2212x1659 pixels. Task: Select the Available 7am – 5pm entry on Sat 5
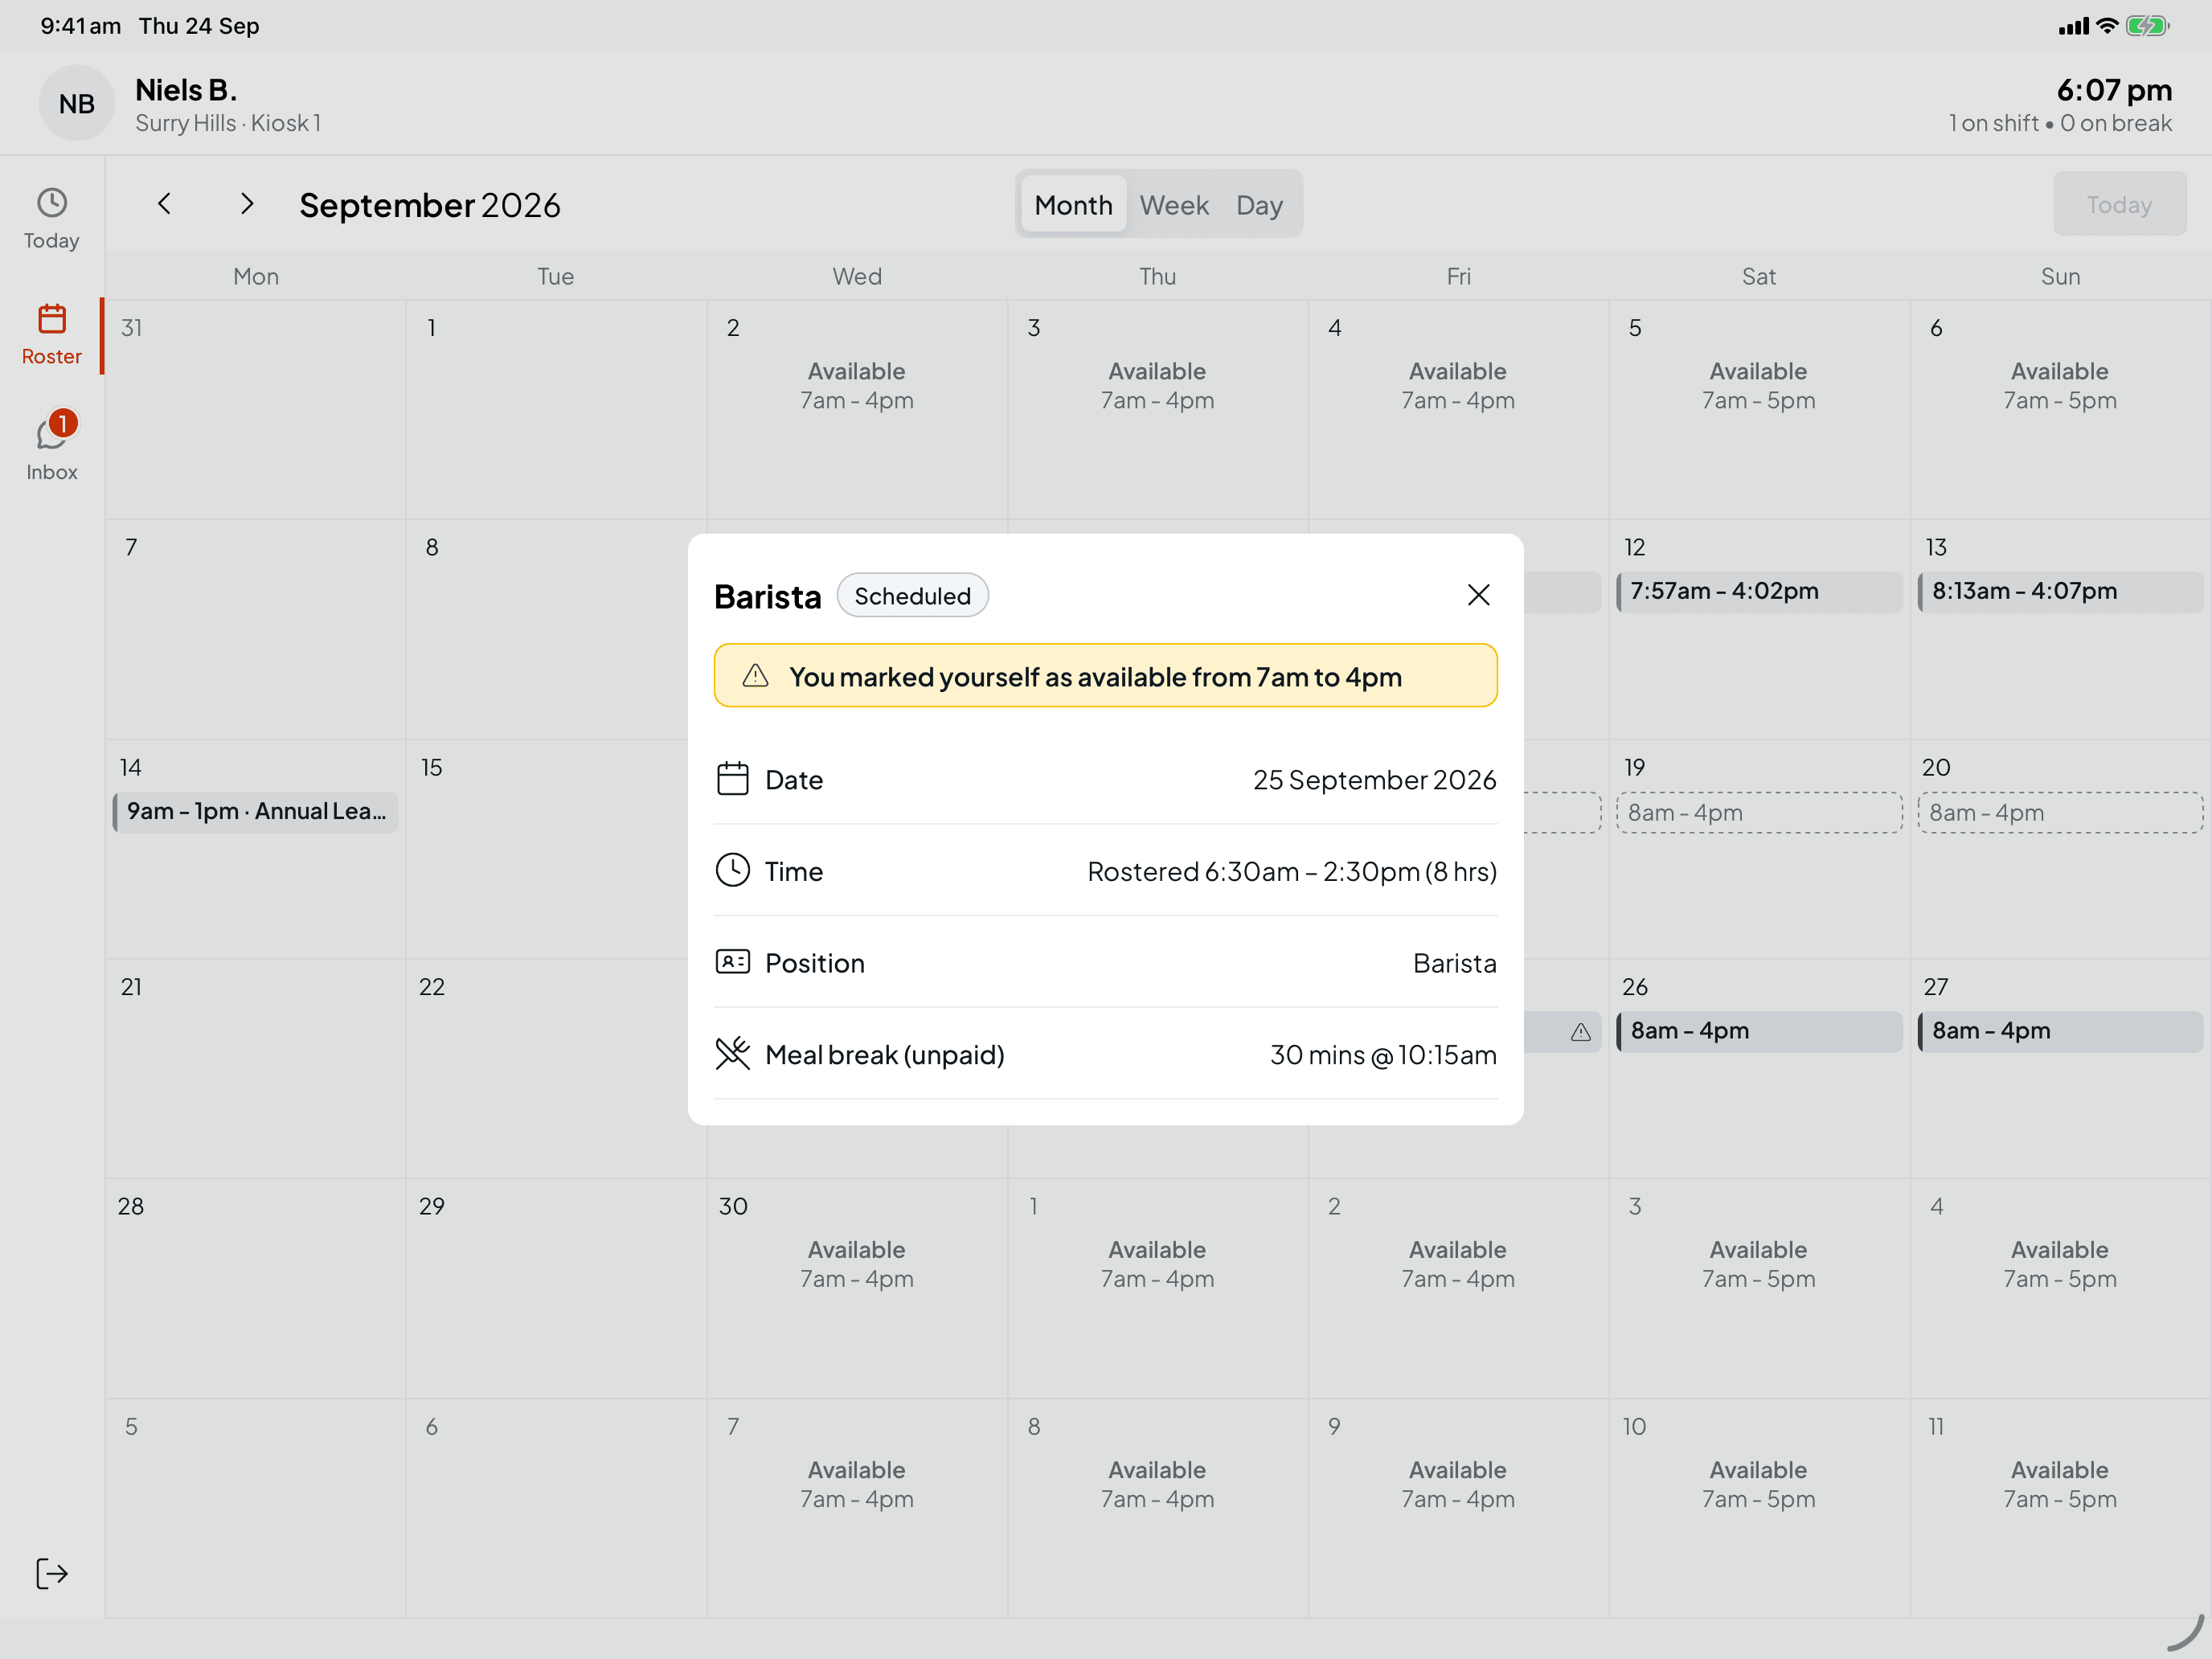(x=1758, y=386)
